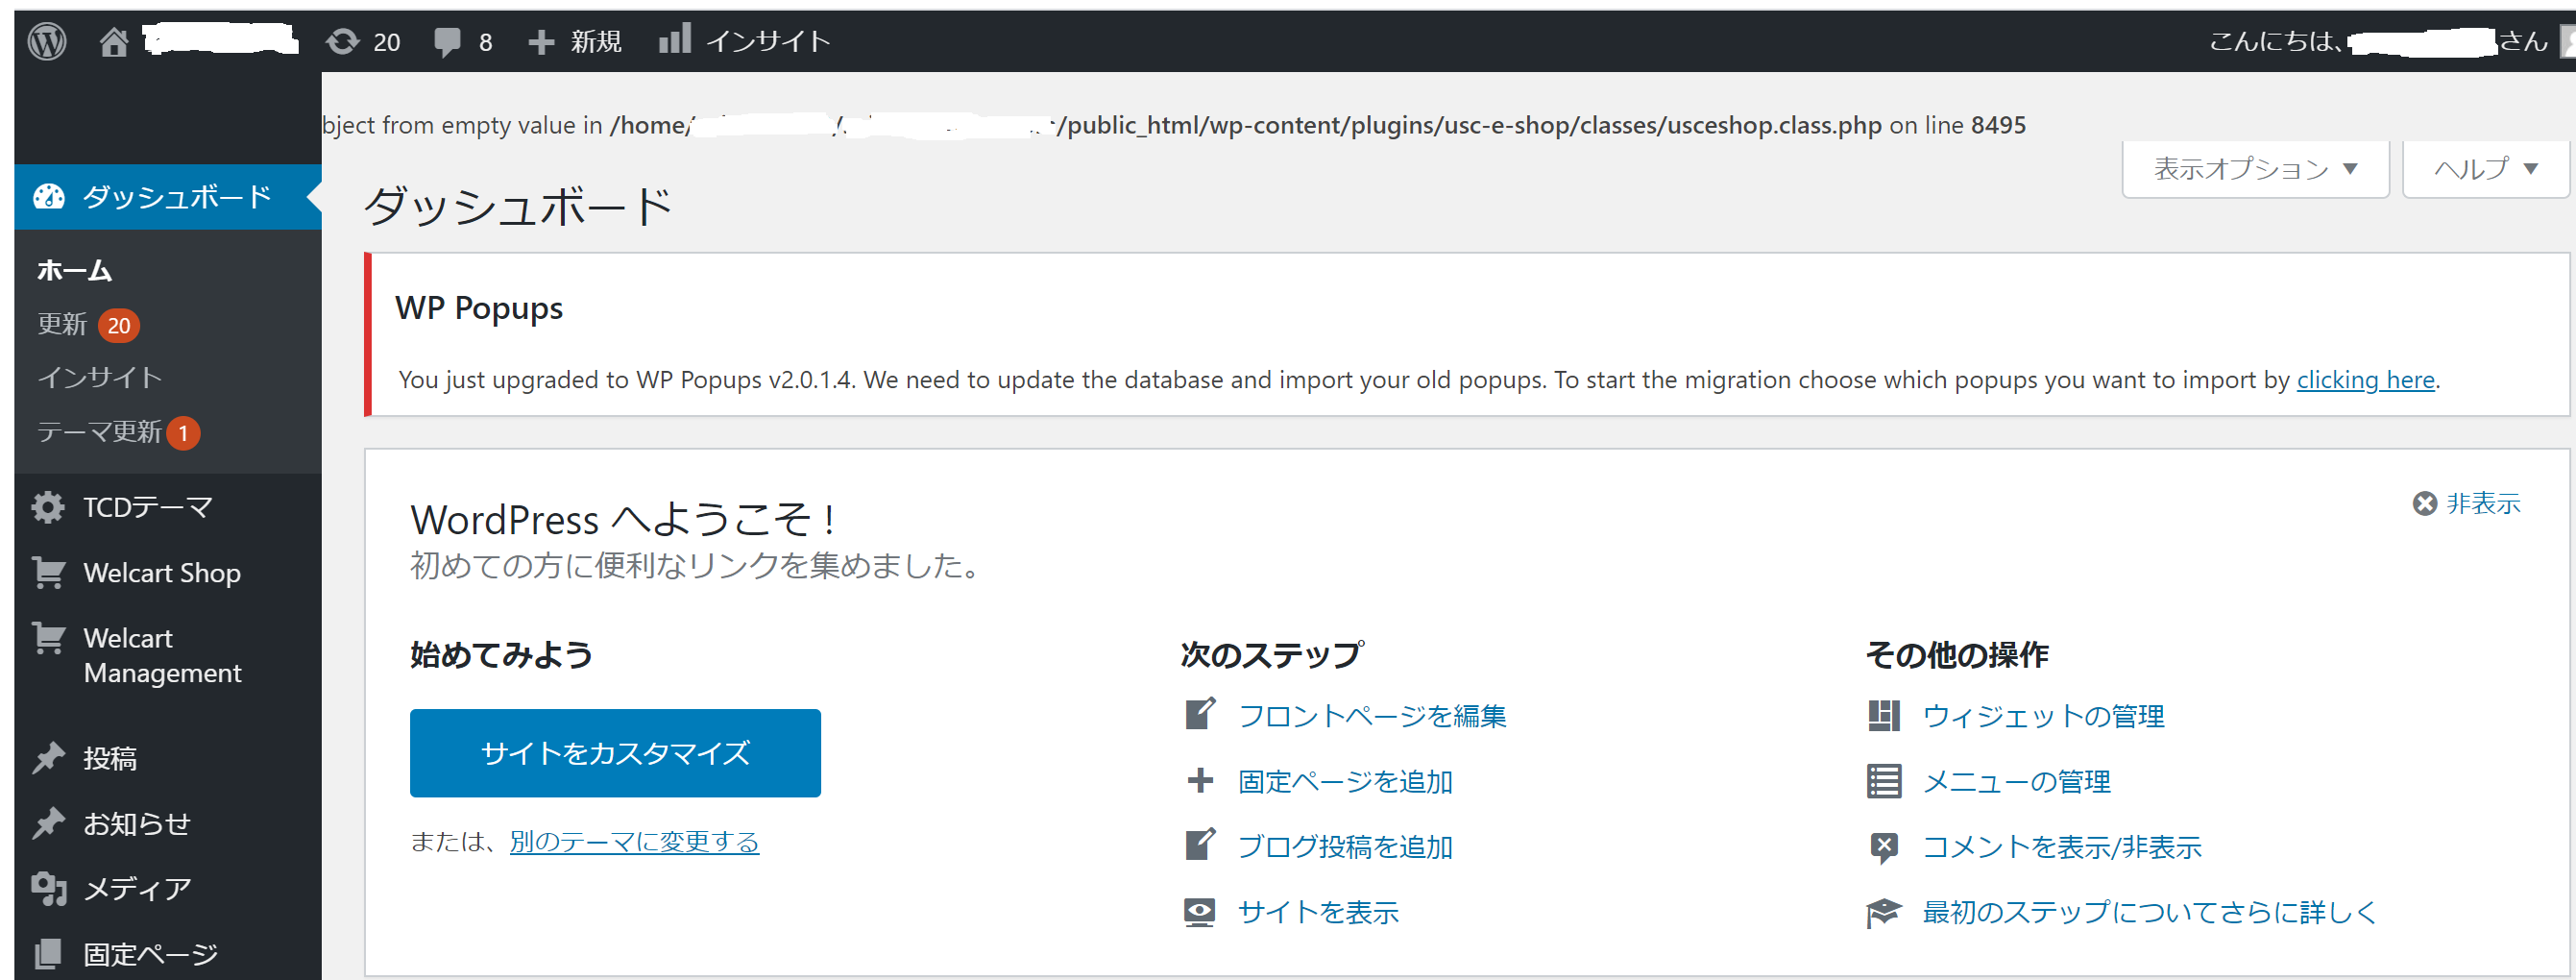Click 別のテーマに変更する link

tap(634, 842)
